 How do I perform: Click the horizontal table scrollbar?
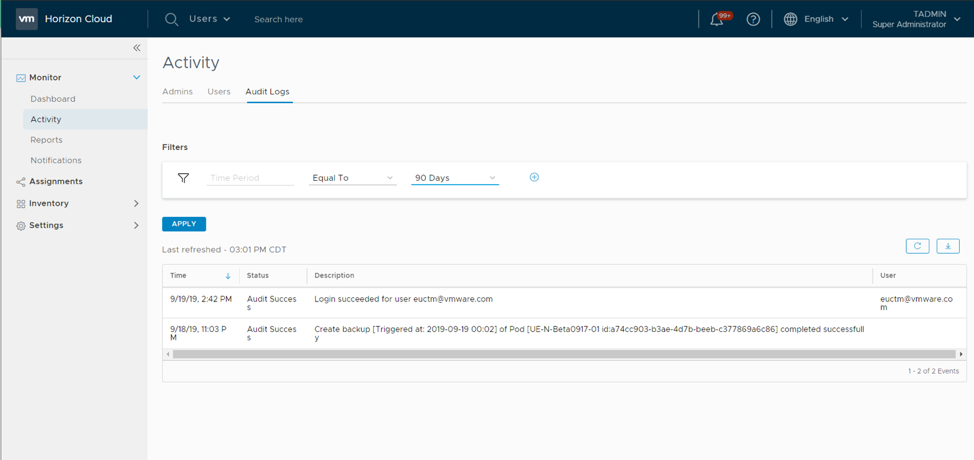[563, 354]
